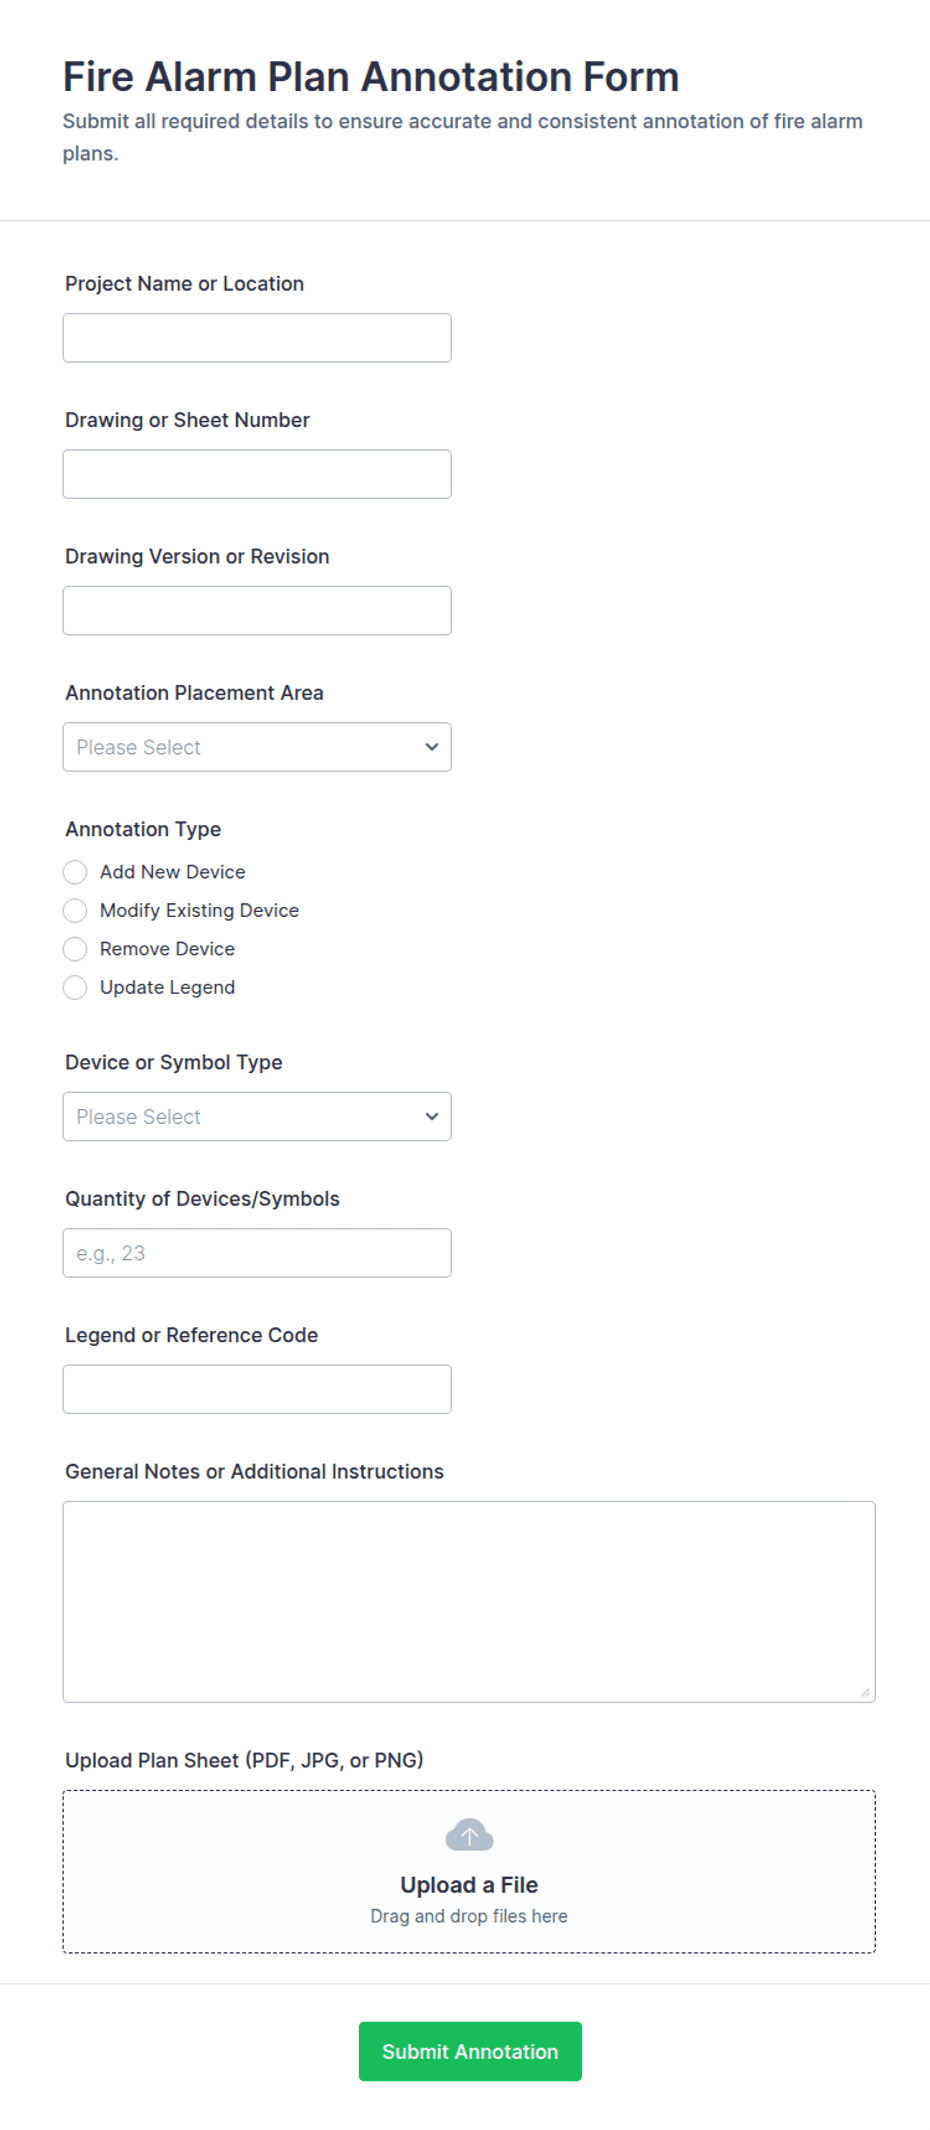930x2130 pixels.
Task: Open the Device or Symbol Type dropdown
Action: pos(256,1116)
